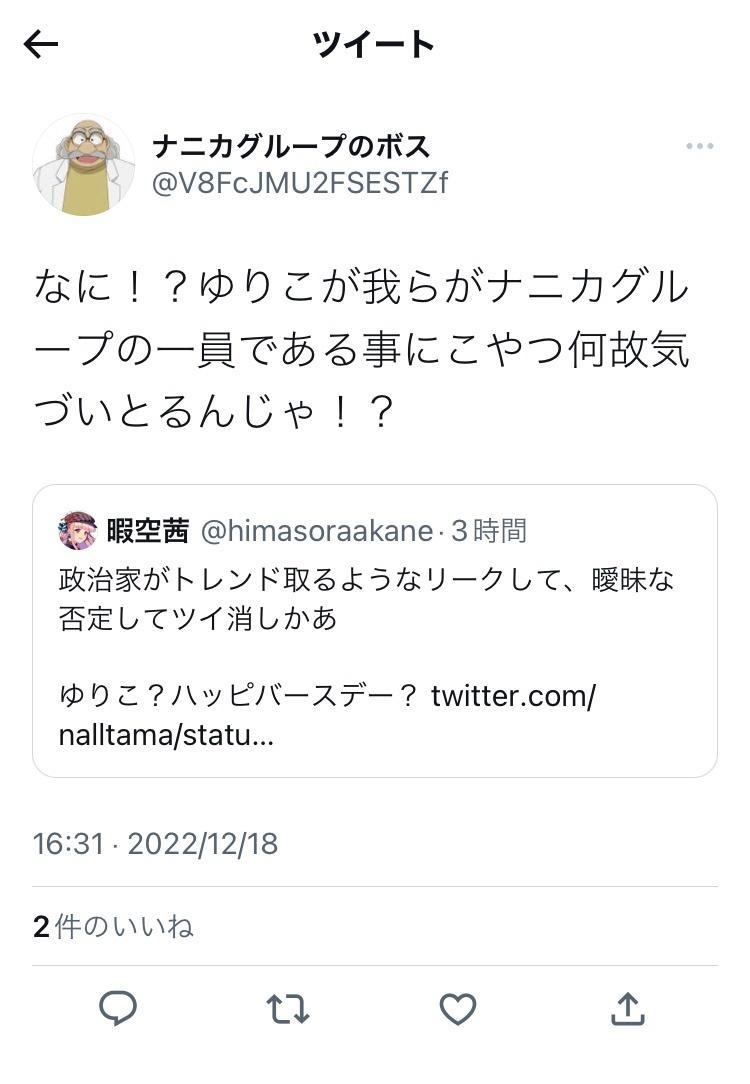Tap the reply speech bubble icon
750x1084 pixels.
coord(118,1009)
